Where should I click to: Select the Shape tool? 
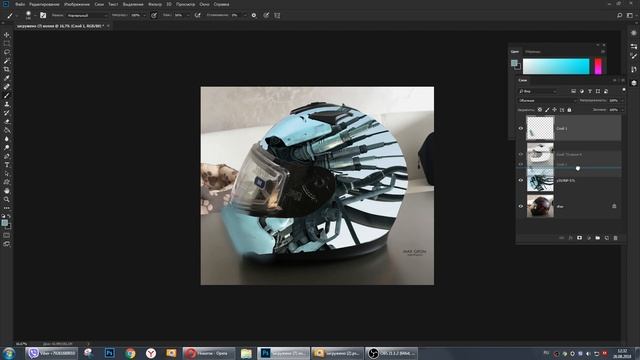coord(7,182)
